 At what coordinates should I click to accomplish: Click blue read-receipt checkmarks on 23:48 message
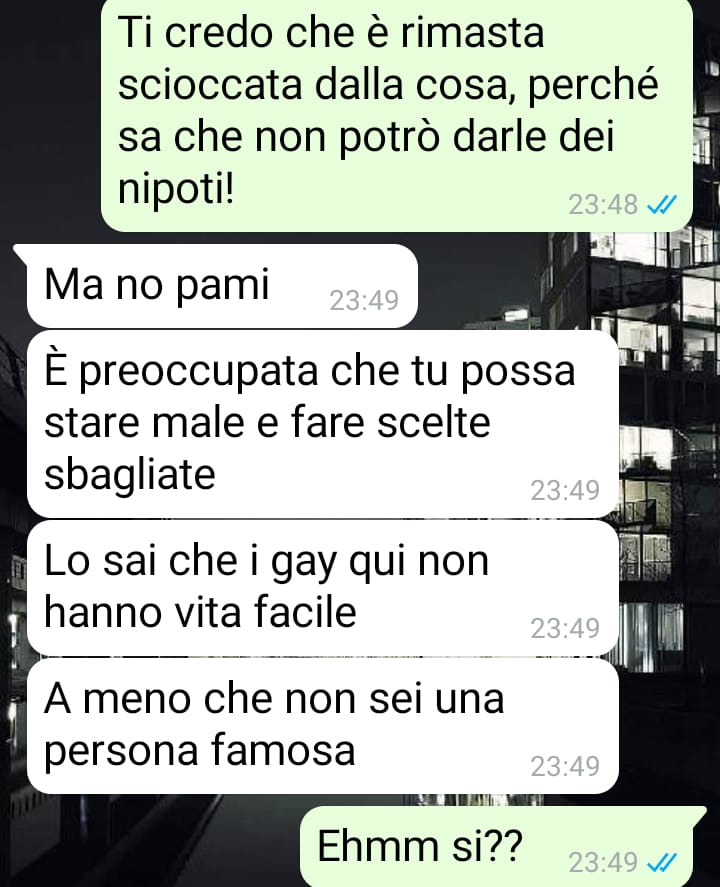tap(661, 205)
